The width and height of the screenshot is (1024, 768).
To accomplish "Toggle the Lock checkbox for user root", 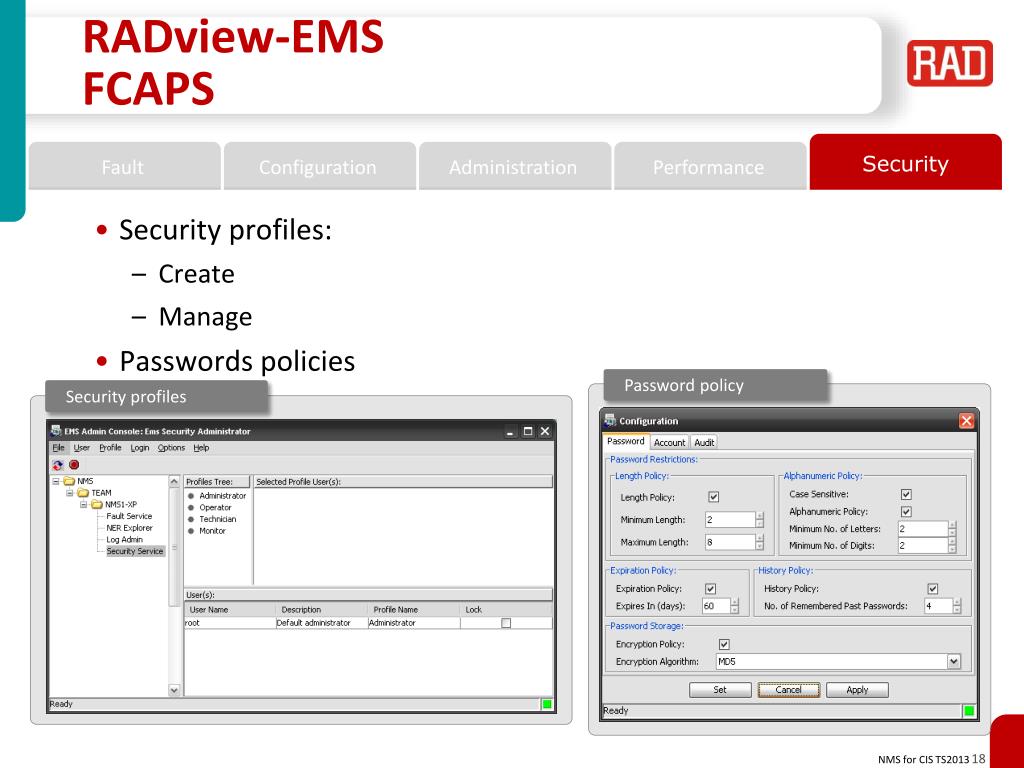I will click(506, 623).
